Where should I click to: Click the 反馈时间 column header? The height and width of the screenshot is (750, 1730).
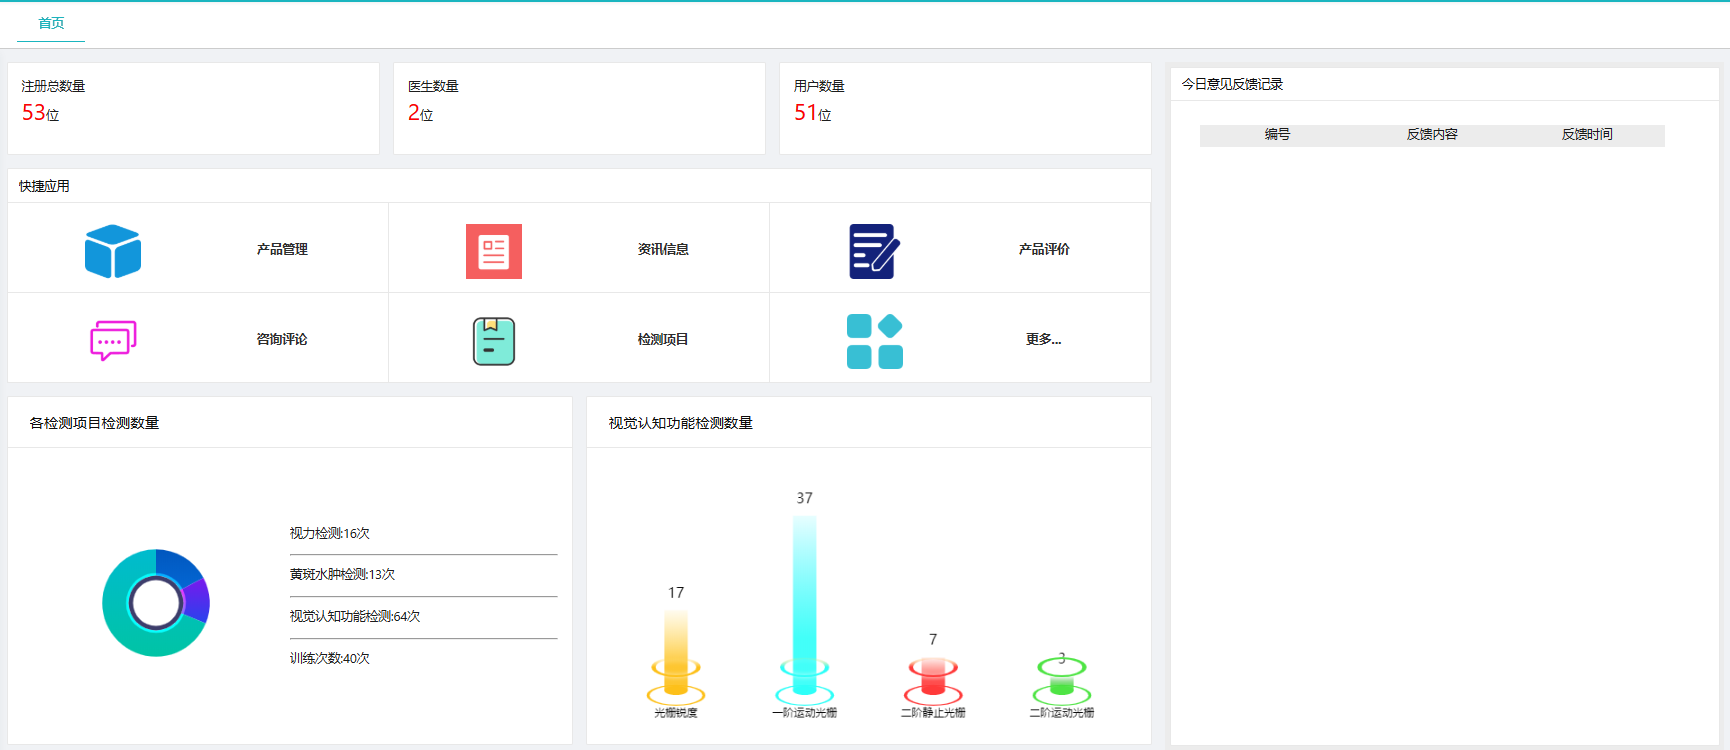click(x=1587, y=134)
